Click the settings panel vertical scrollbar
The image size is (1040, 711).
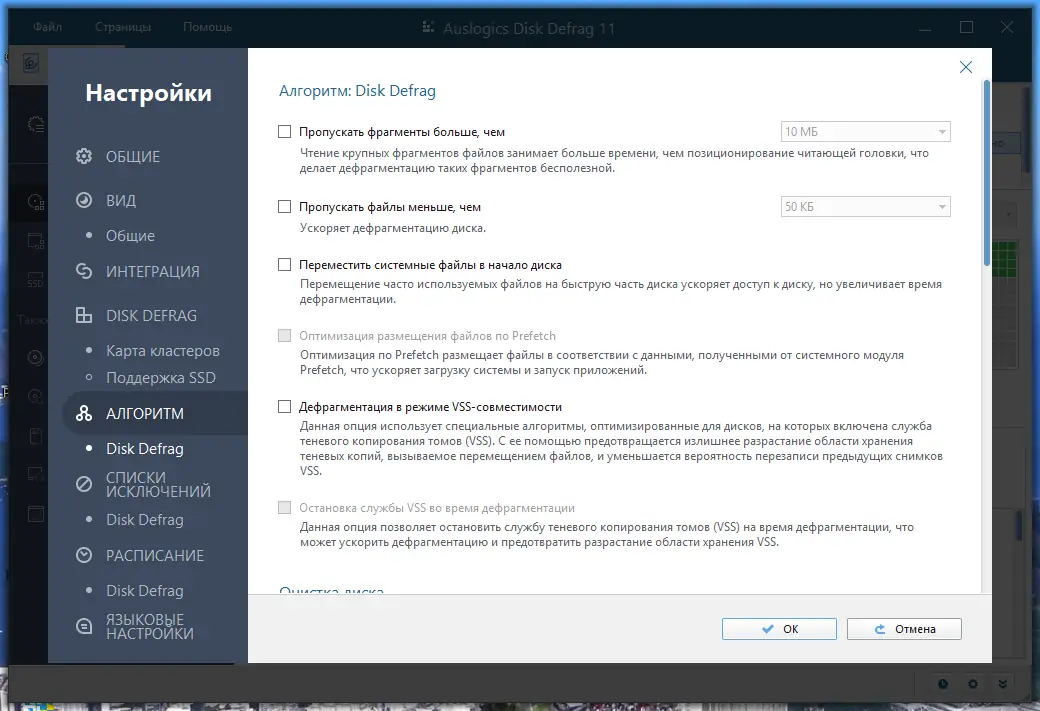click(x=986, y=173)
